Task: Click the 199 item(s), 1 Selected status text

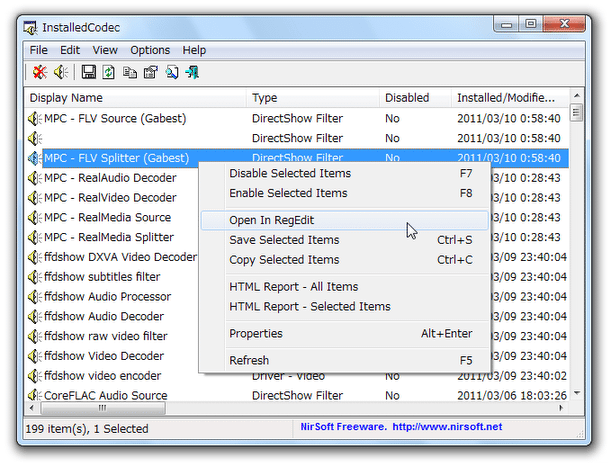Action: coord(87,429)
